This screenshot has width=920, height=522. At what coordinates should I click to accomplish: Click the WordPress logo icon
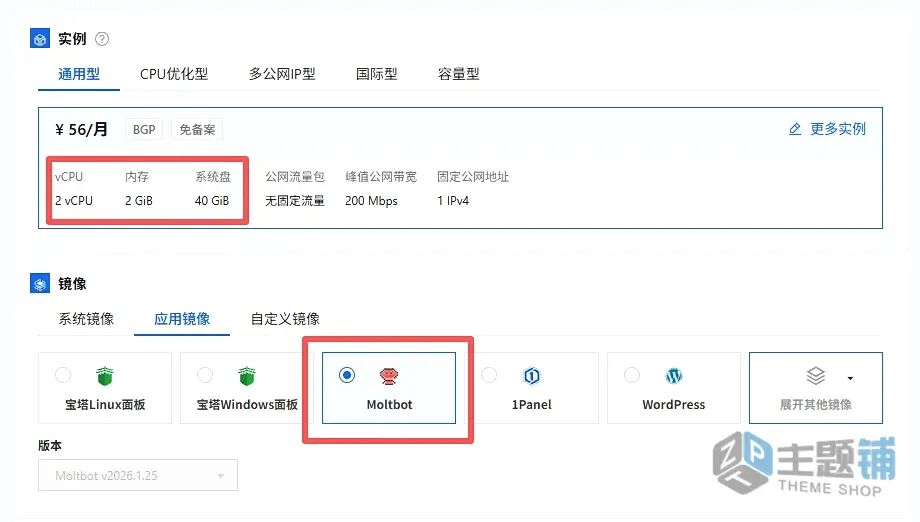coord(674,375)
